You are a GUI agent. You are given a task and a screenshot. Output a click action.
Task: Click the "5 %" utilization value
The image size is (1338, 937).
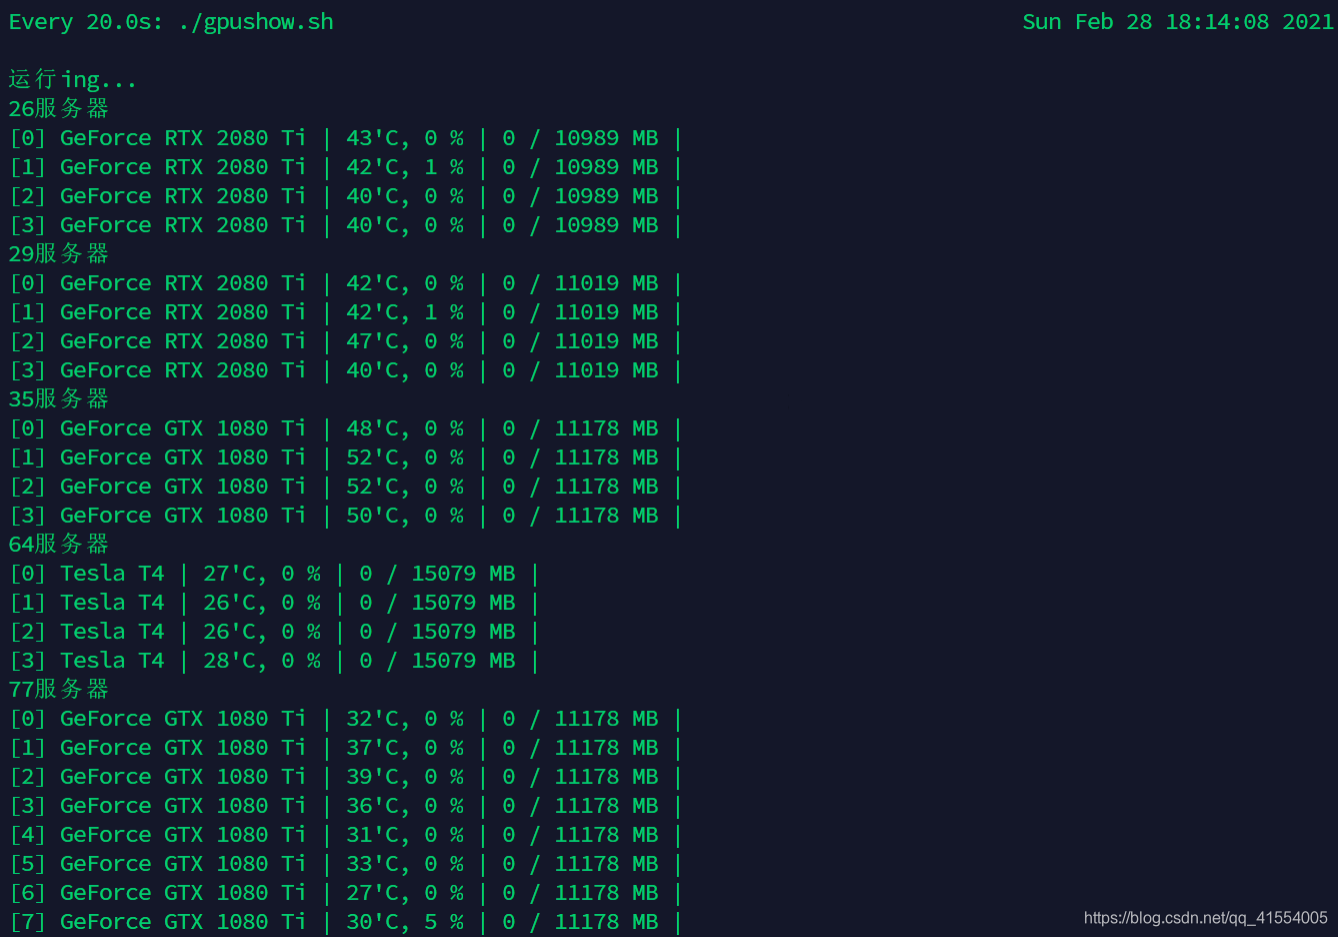[x=444, y=921]
